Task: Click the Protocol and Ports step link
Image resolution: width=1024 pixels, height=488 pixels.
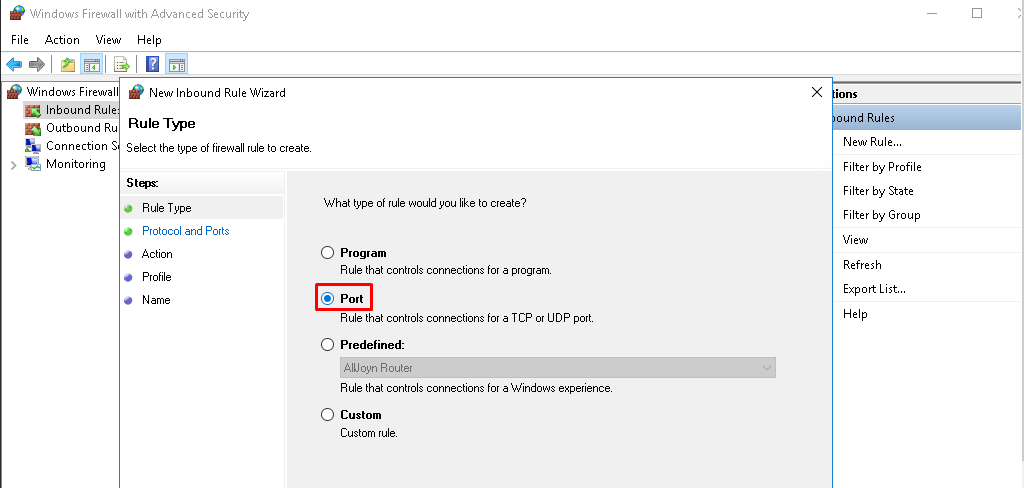Action: point(185,231)
